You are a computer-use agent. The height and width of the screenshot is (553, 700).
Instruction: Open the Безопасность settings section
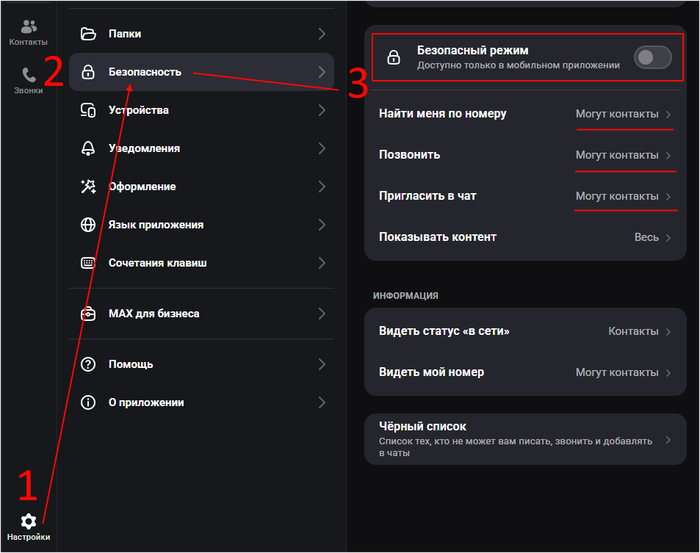coord(201,72)
